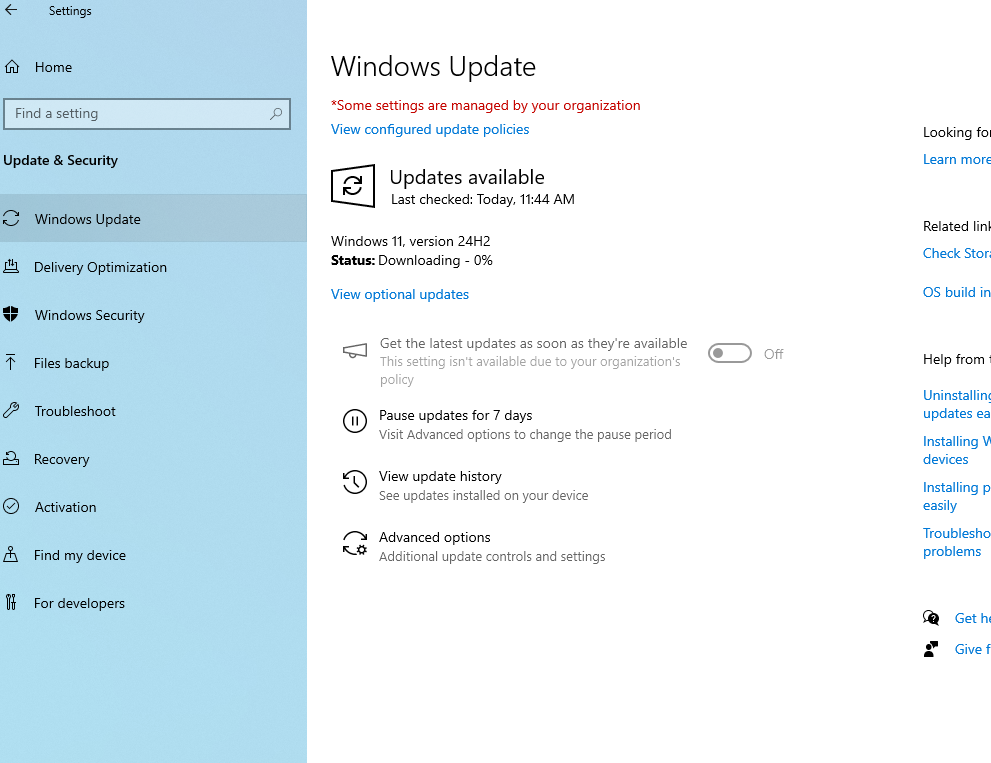Go to the Activation page
Image resolution: width=991 pixels, height=763 pixels.
[154, 507]
